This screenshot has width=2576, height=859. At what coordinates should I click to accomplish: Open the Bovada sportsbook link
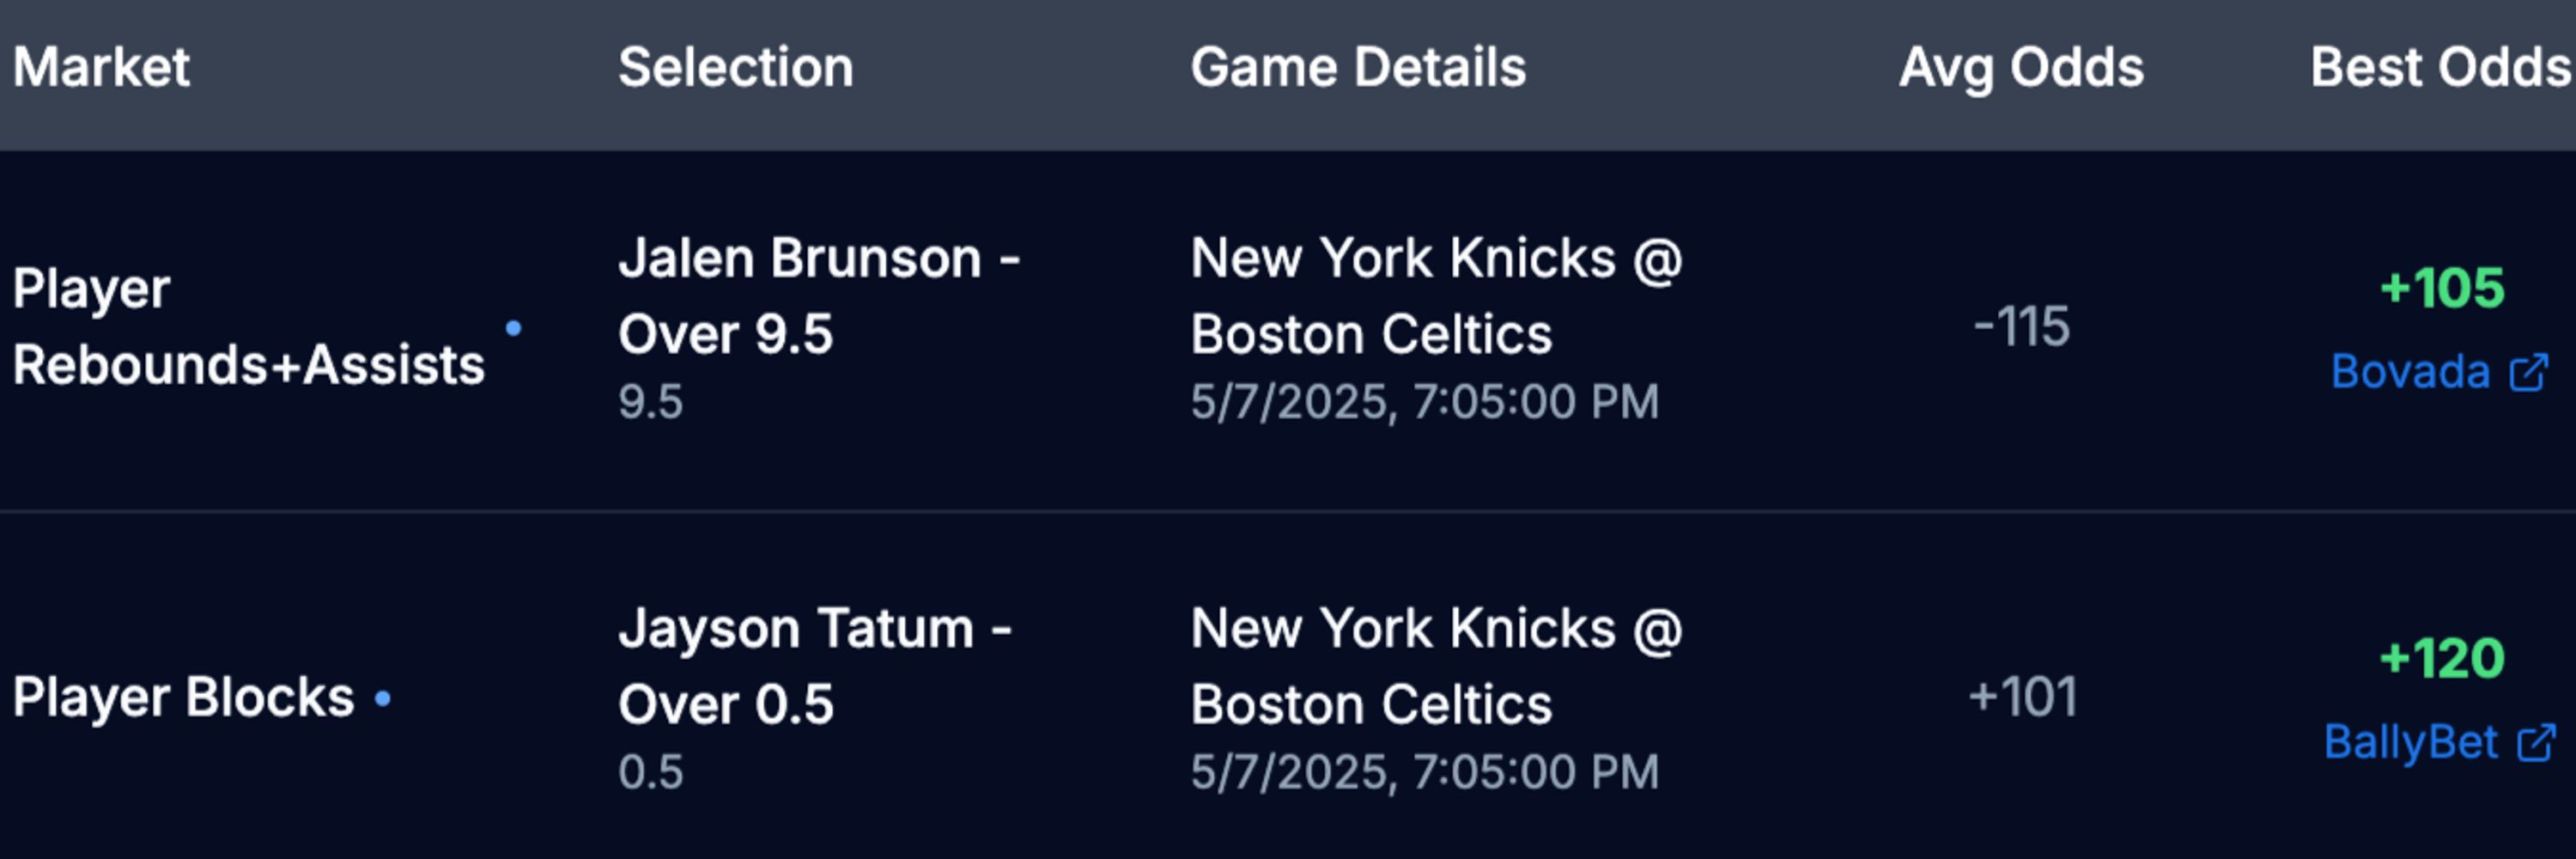(x=2410, y=372)
